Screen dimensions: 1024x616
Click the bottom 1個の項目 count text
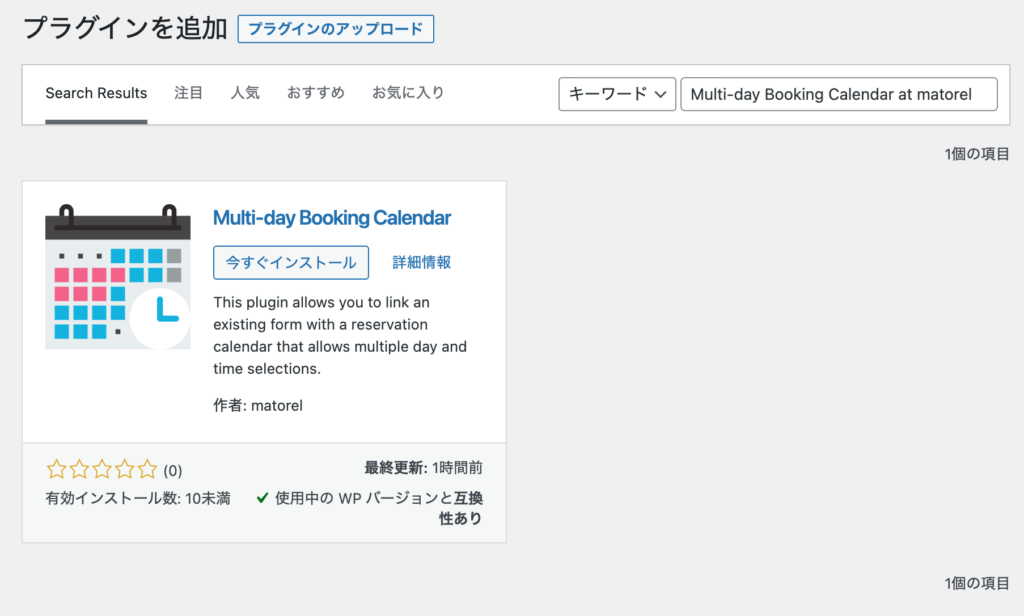click(x=977, y=583)
